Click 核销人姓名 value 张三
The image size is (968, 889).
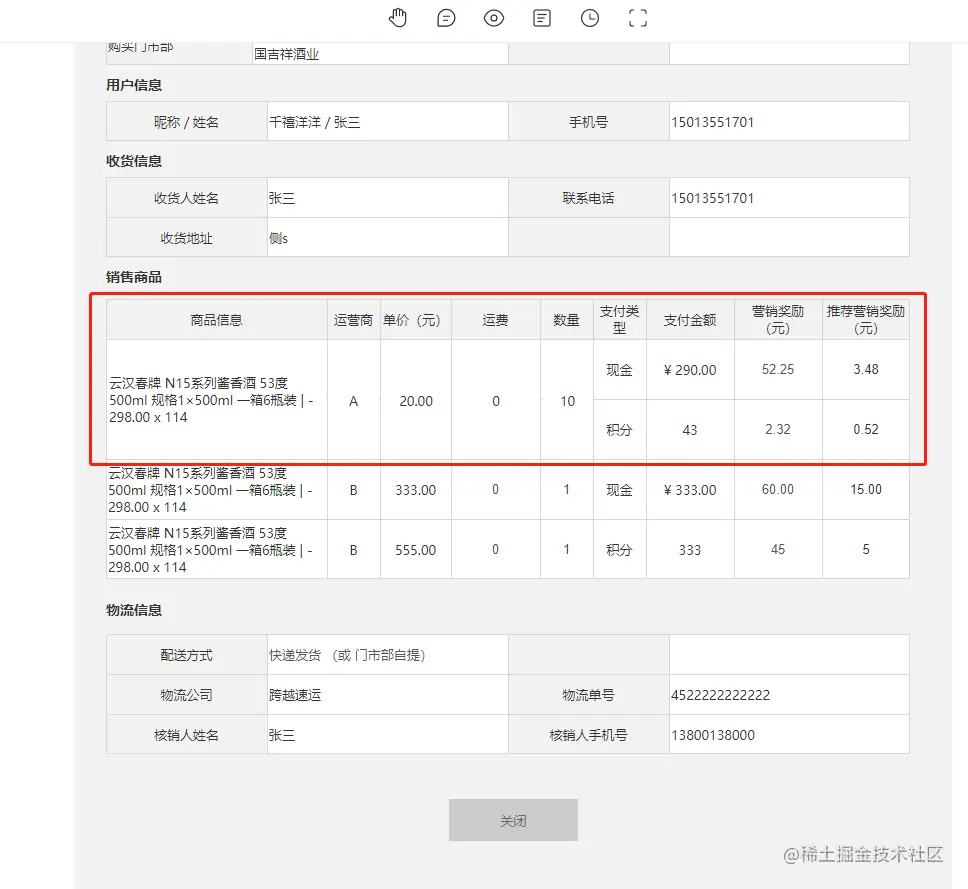tap(282, 735)
